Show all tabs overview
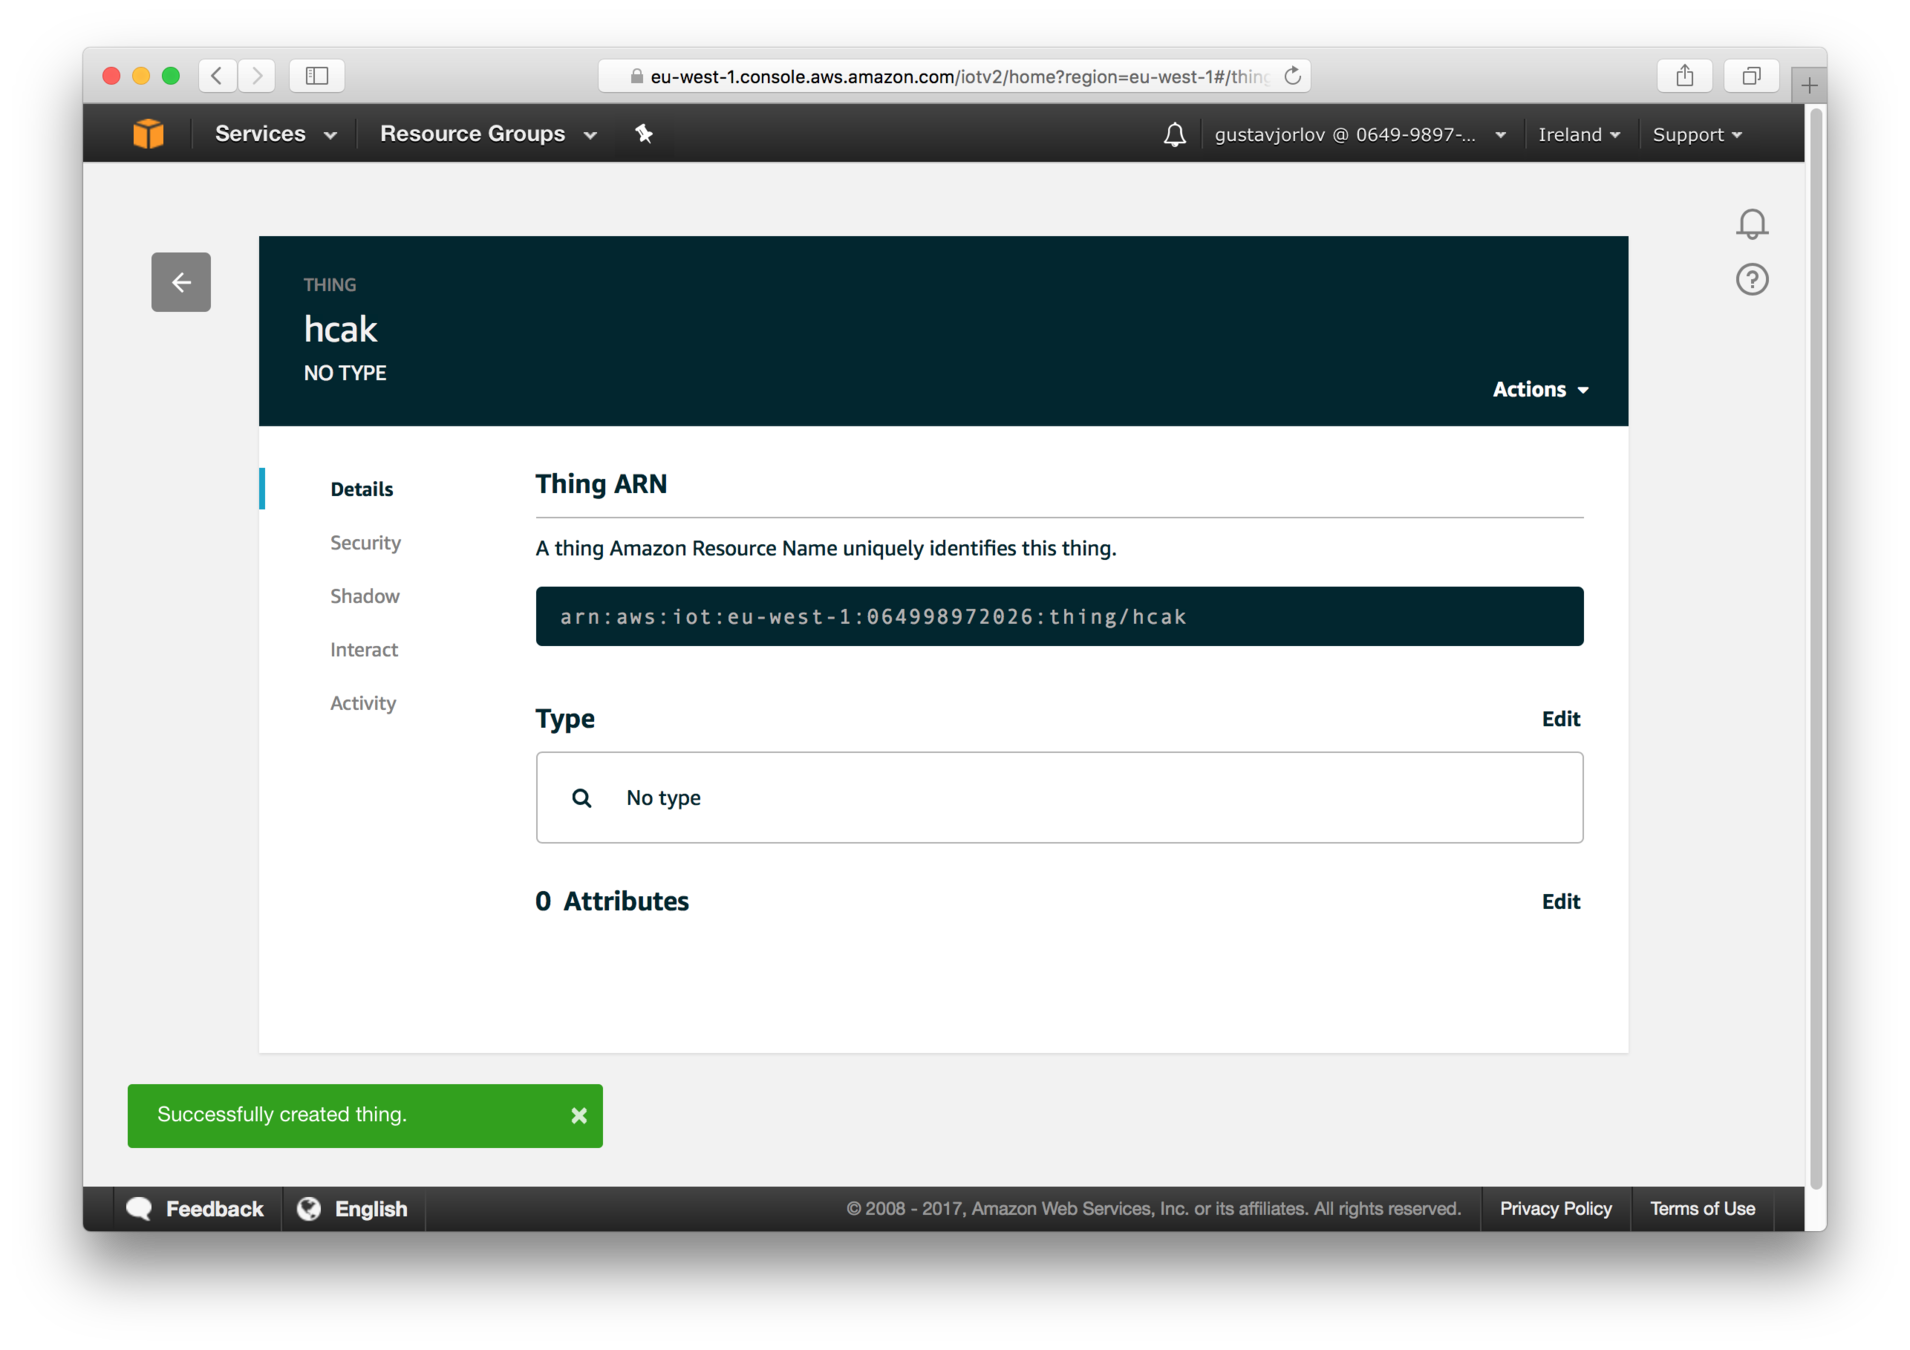Viewport: 1910px width, 1350px height. pos(1751,76)
